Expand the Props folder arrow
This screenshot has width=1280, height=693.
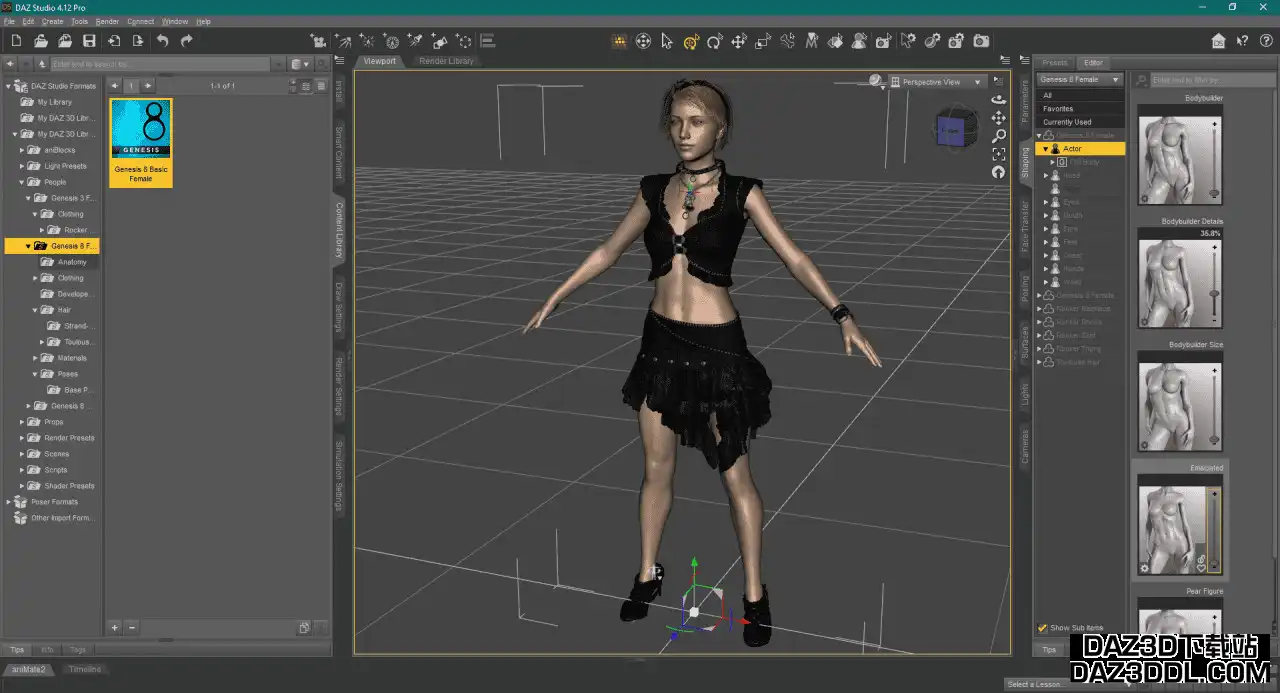(x=22, y=422)
